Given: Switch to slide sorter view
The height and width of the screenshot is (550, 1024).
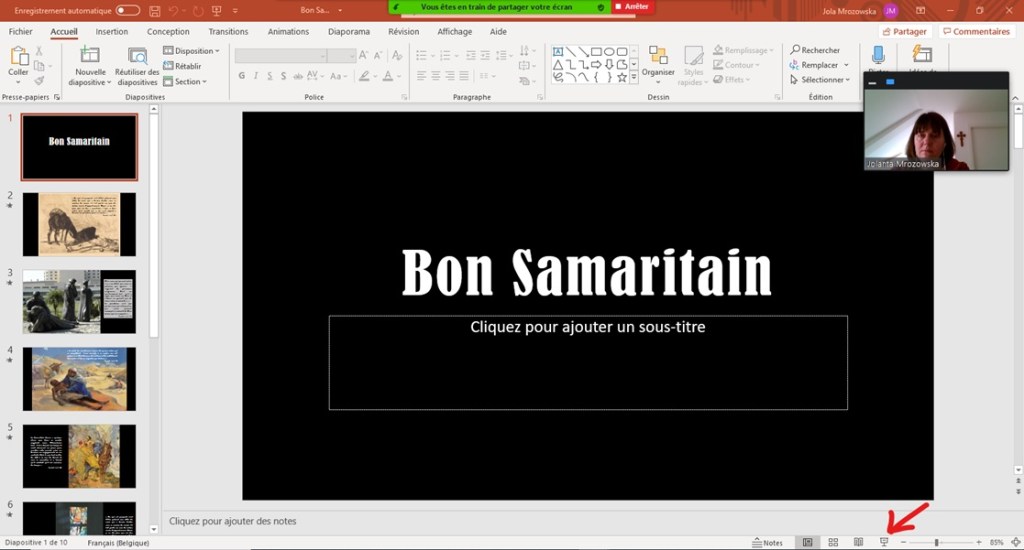Looking at the screenshot, I should [833, 542].
